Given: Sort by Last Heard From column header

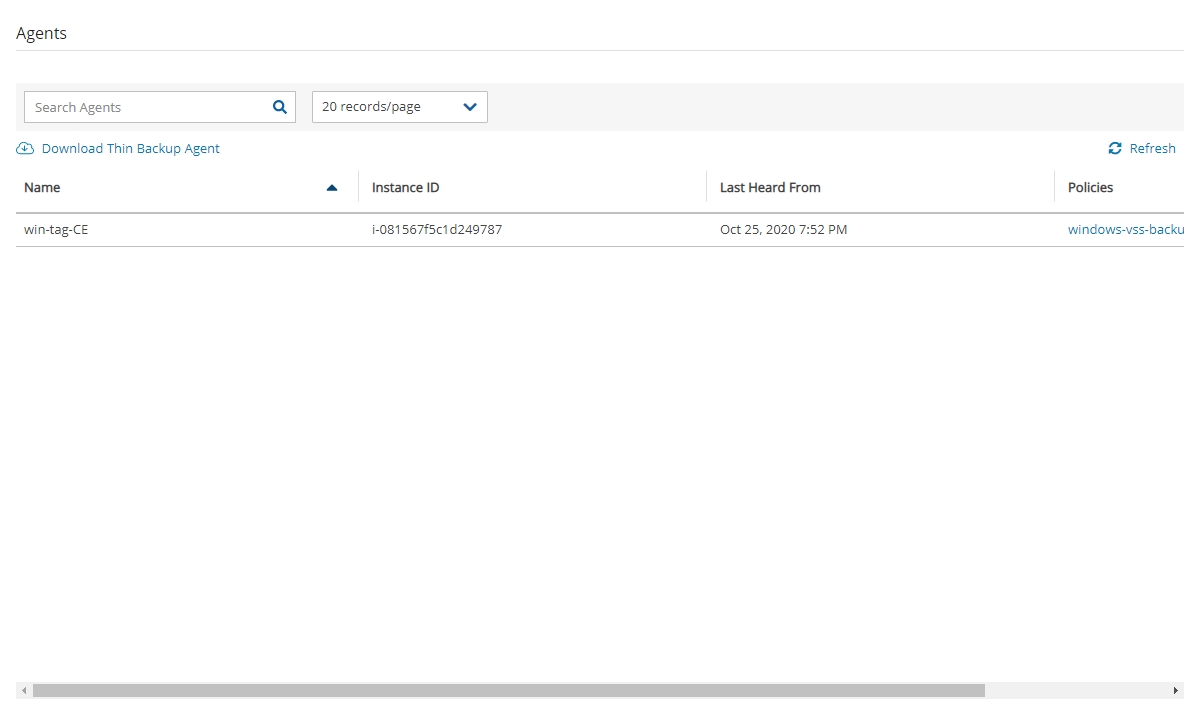Looking at the screenshot, I should pyautogui.click(x=770, y=188).
